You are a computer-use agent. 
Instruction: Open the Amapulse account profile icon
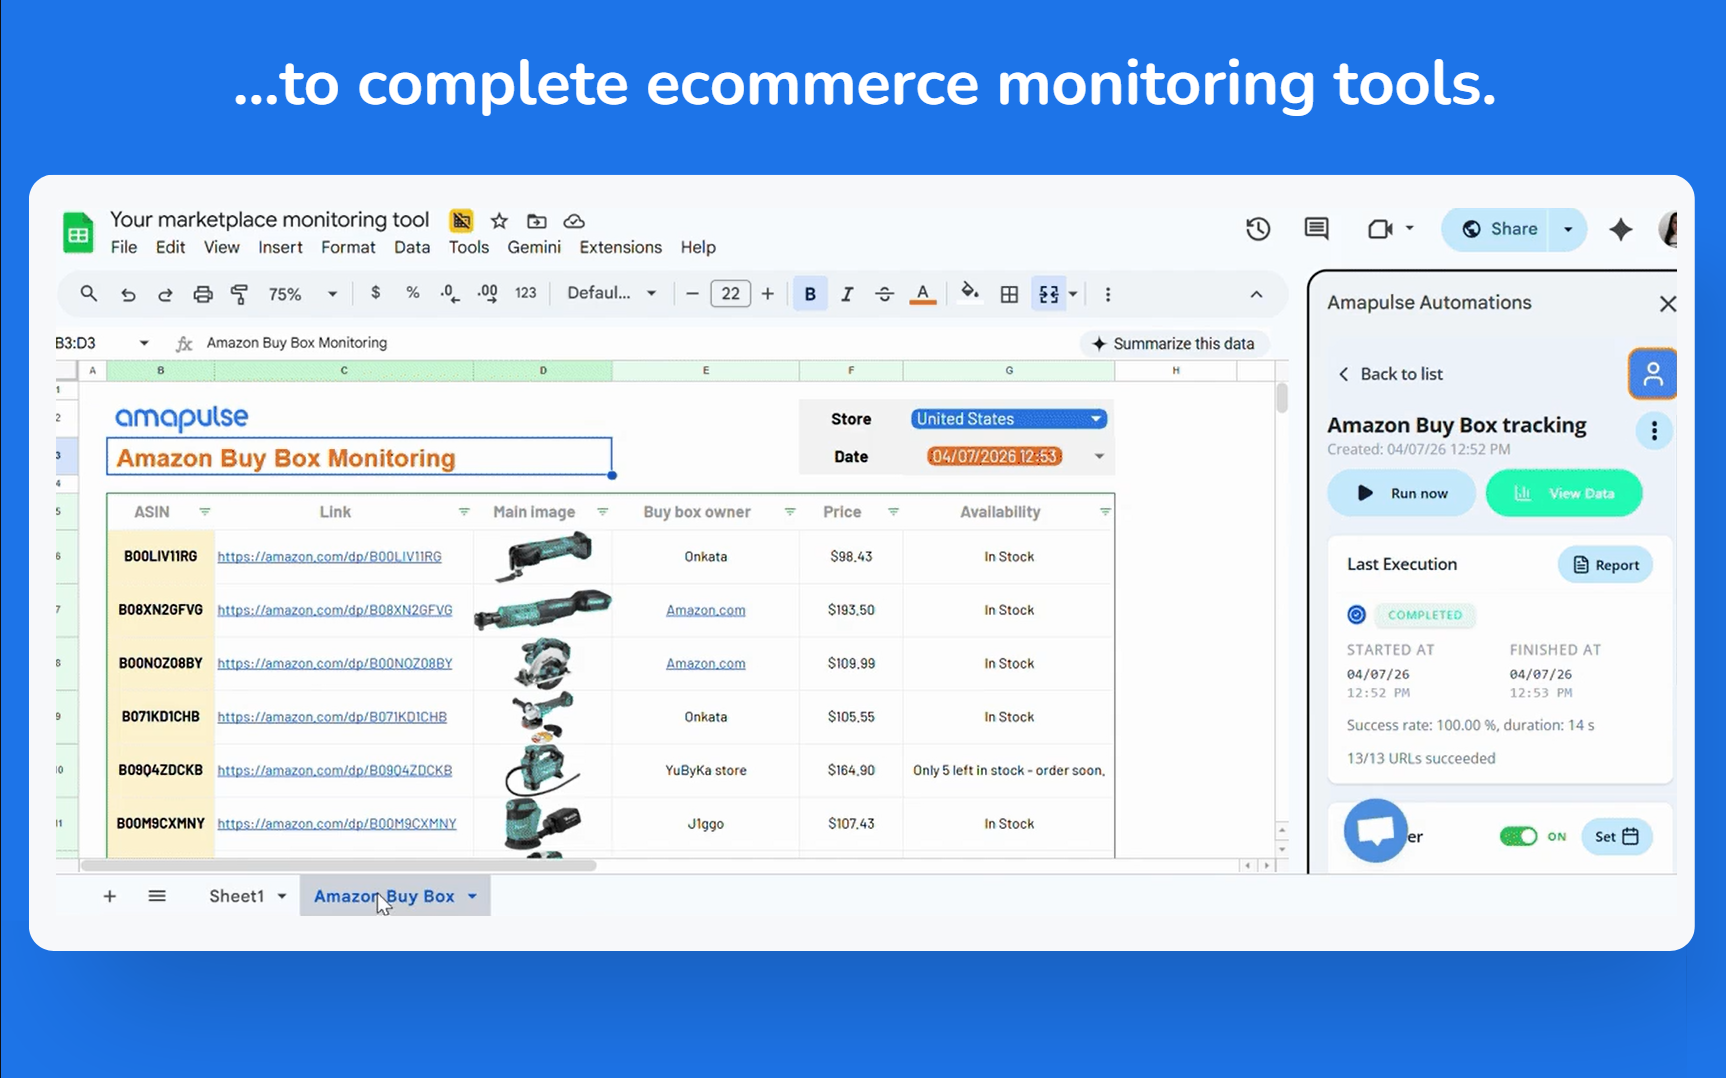[1652, 374]
